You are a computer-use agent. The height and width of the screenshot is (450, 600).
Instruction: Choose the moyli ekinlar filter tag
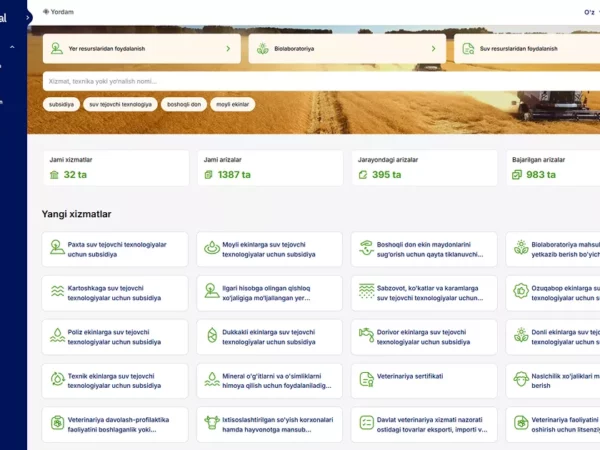(x=232, y=104)
